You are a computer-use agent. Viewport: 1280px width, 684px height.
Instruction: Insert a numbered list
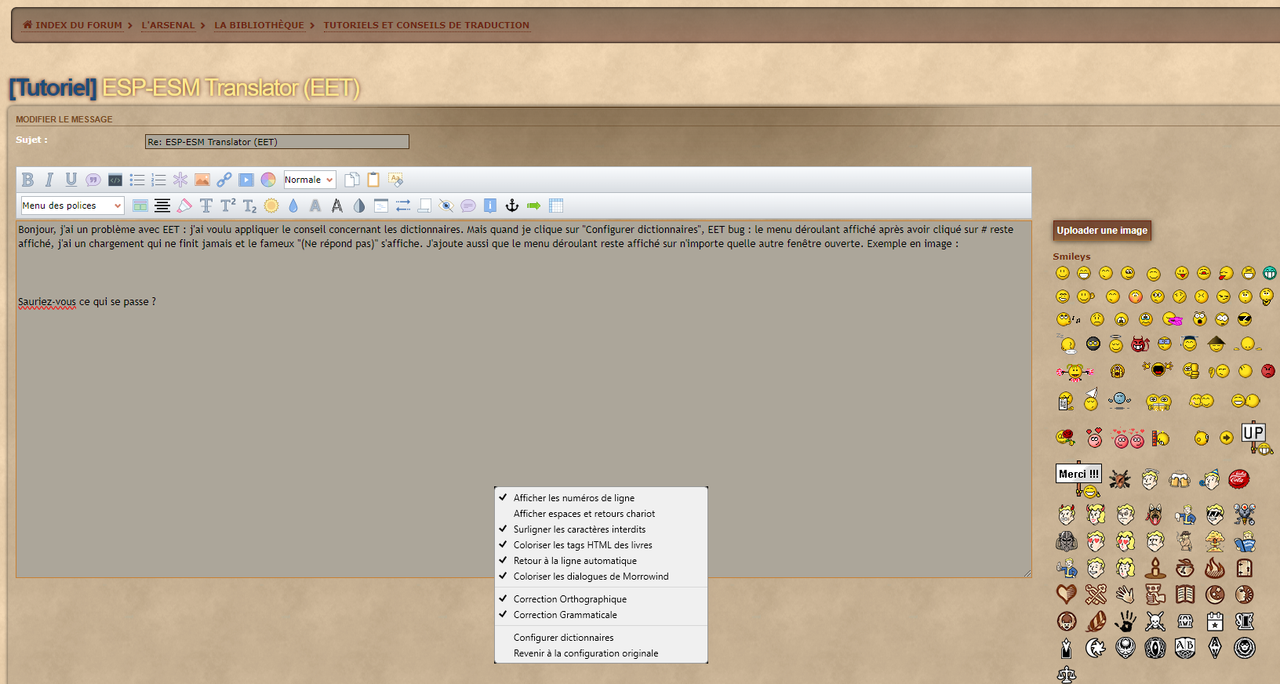pos(159,180)
